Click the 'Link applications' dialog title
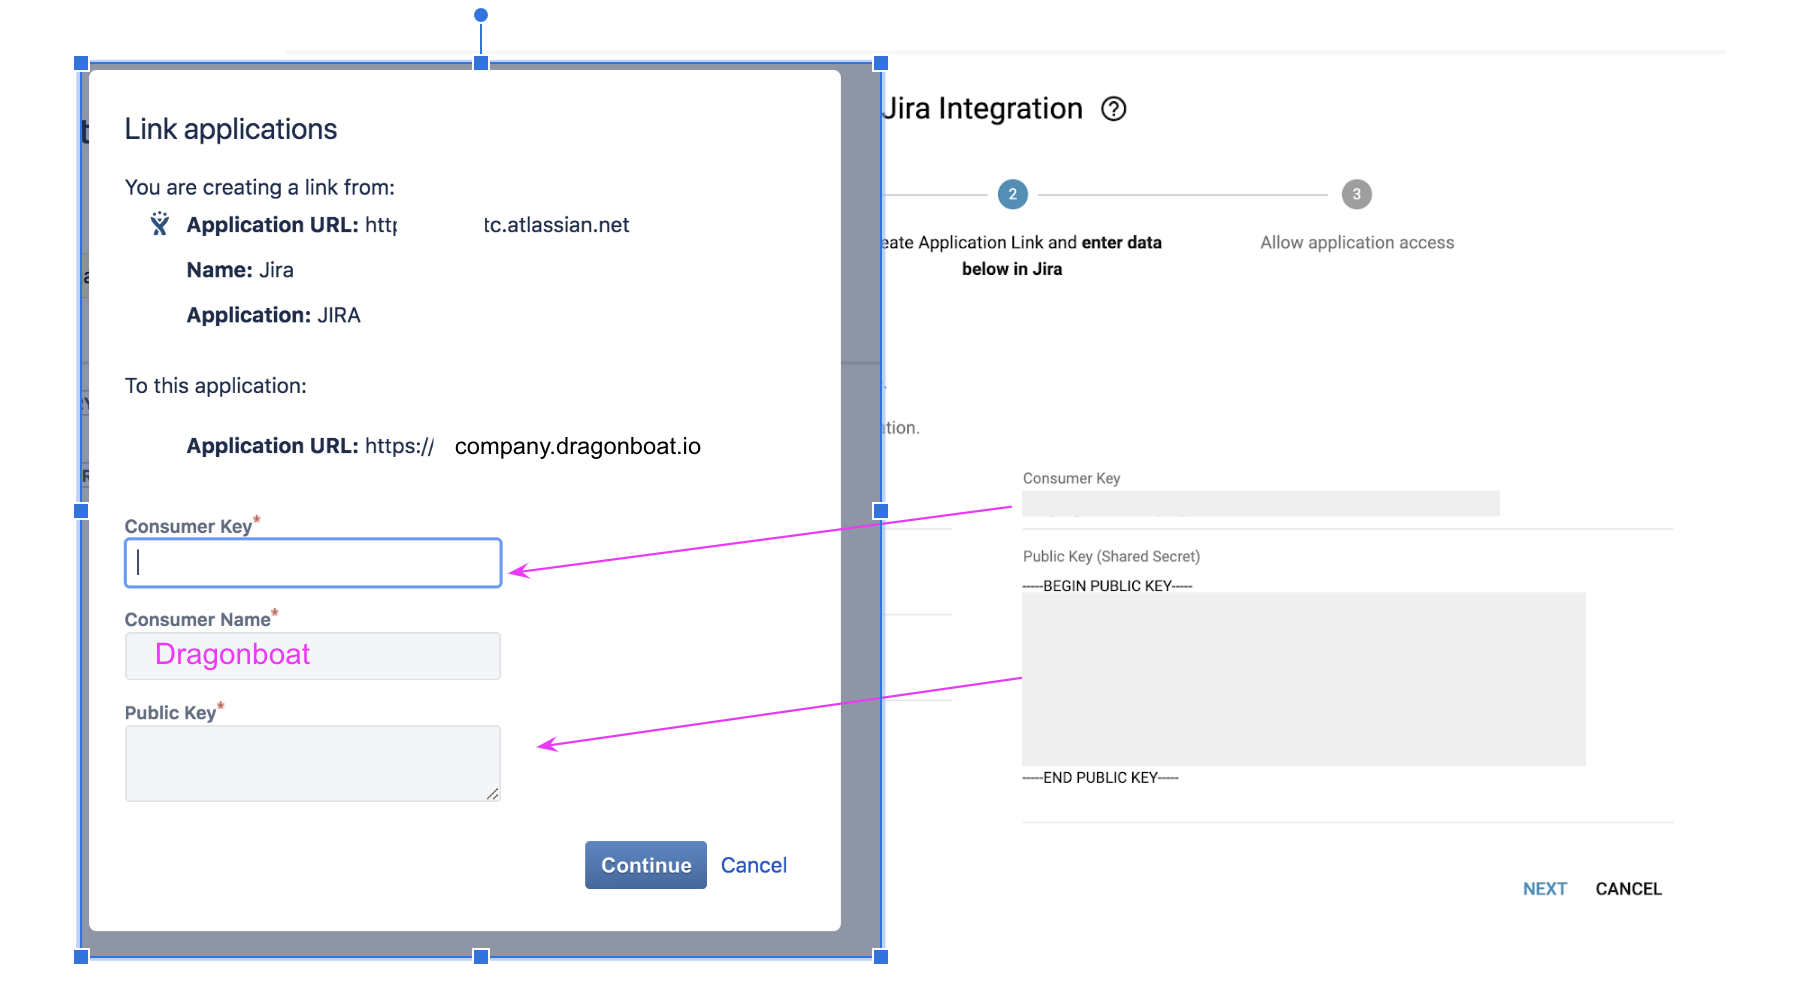Viewport: 1794px width, 988px height. point(231,129)
